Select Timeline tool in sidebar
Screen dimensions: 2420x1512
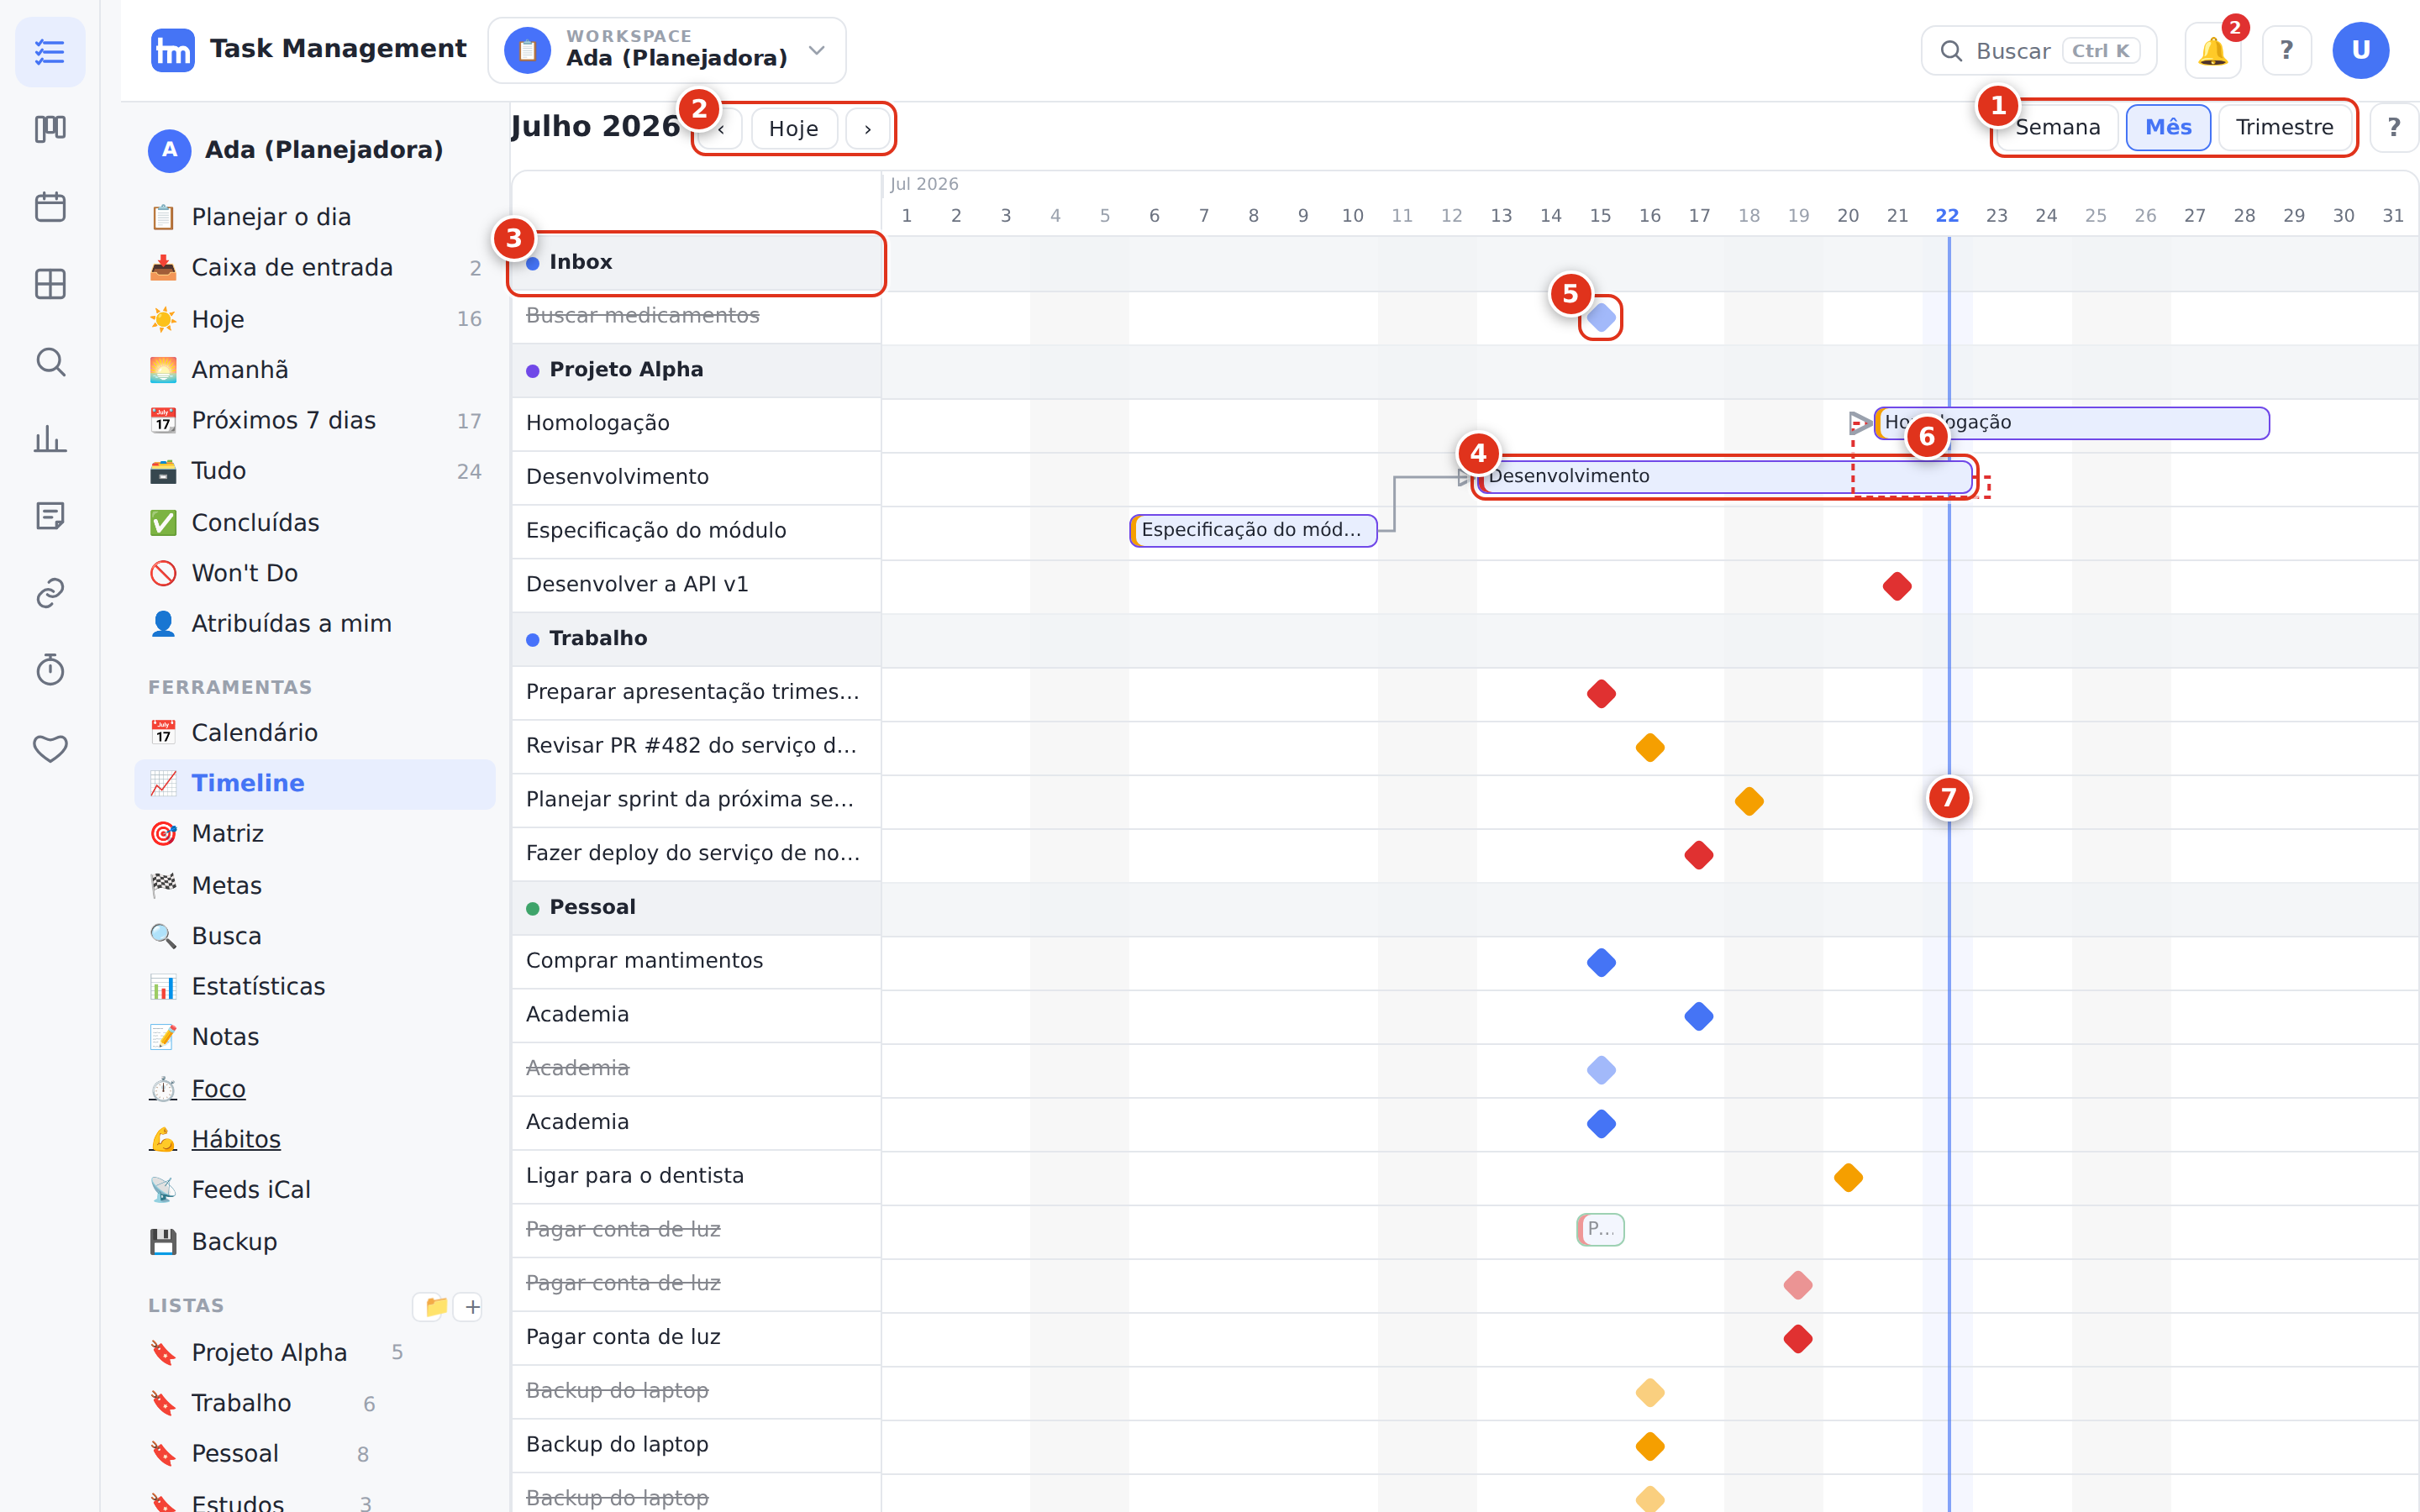tap(315, 783)
